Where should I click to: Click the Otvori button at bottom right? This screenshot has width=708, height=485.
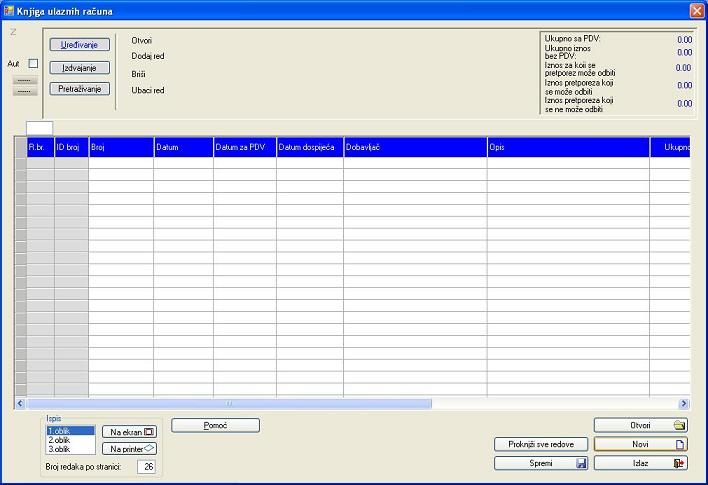(x=641, y=425)
